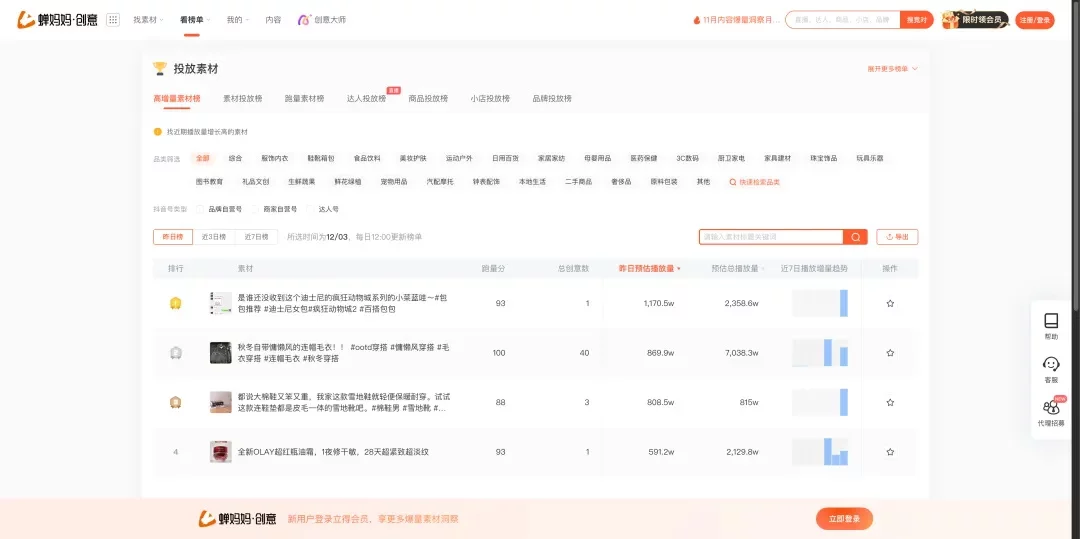Viewport: 1080px width, 539px height.
Task: Open the app grid icon beside the logo
Action: pyautogui.click(x=113, y=20)
